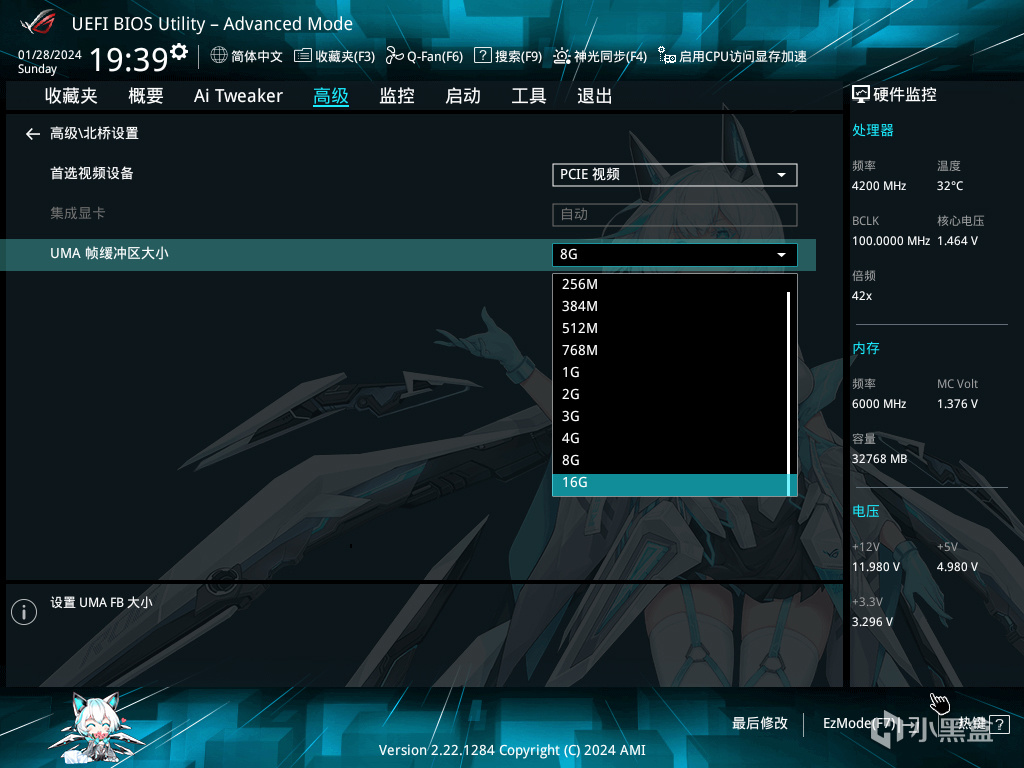Open the 收藏夹 tab
The width and height of the screenshot is (1024, 768).
click(71, 96)
